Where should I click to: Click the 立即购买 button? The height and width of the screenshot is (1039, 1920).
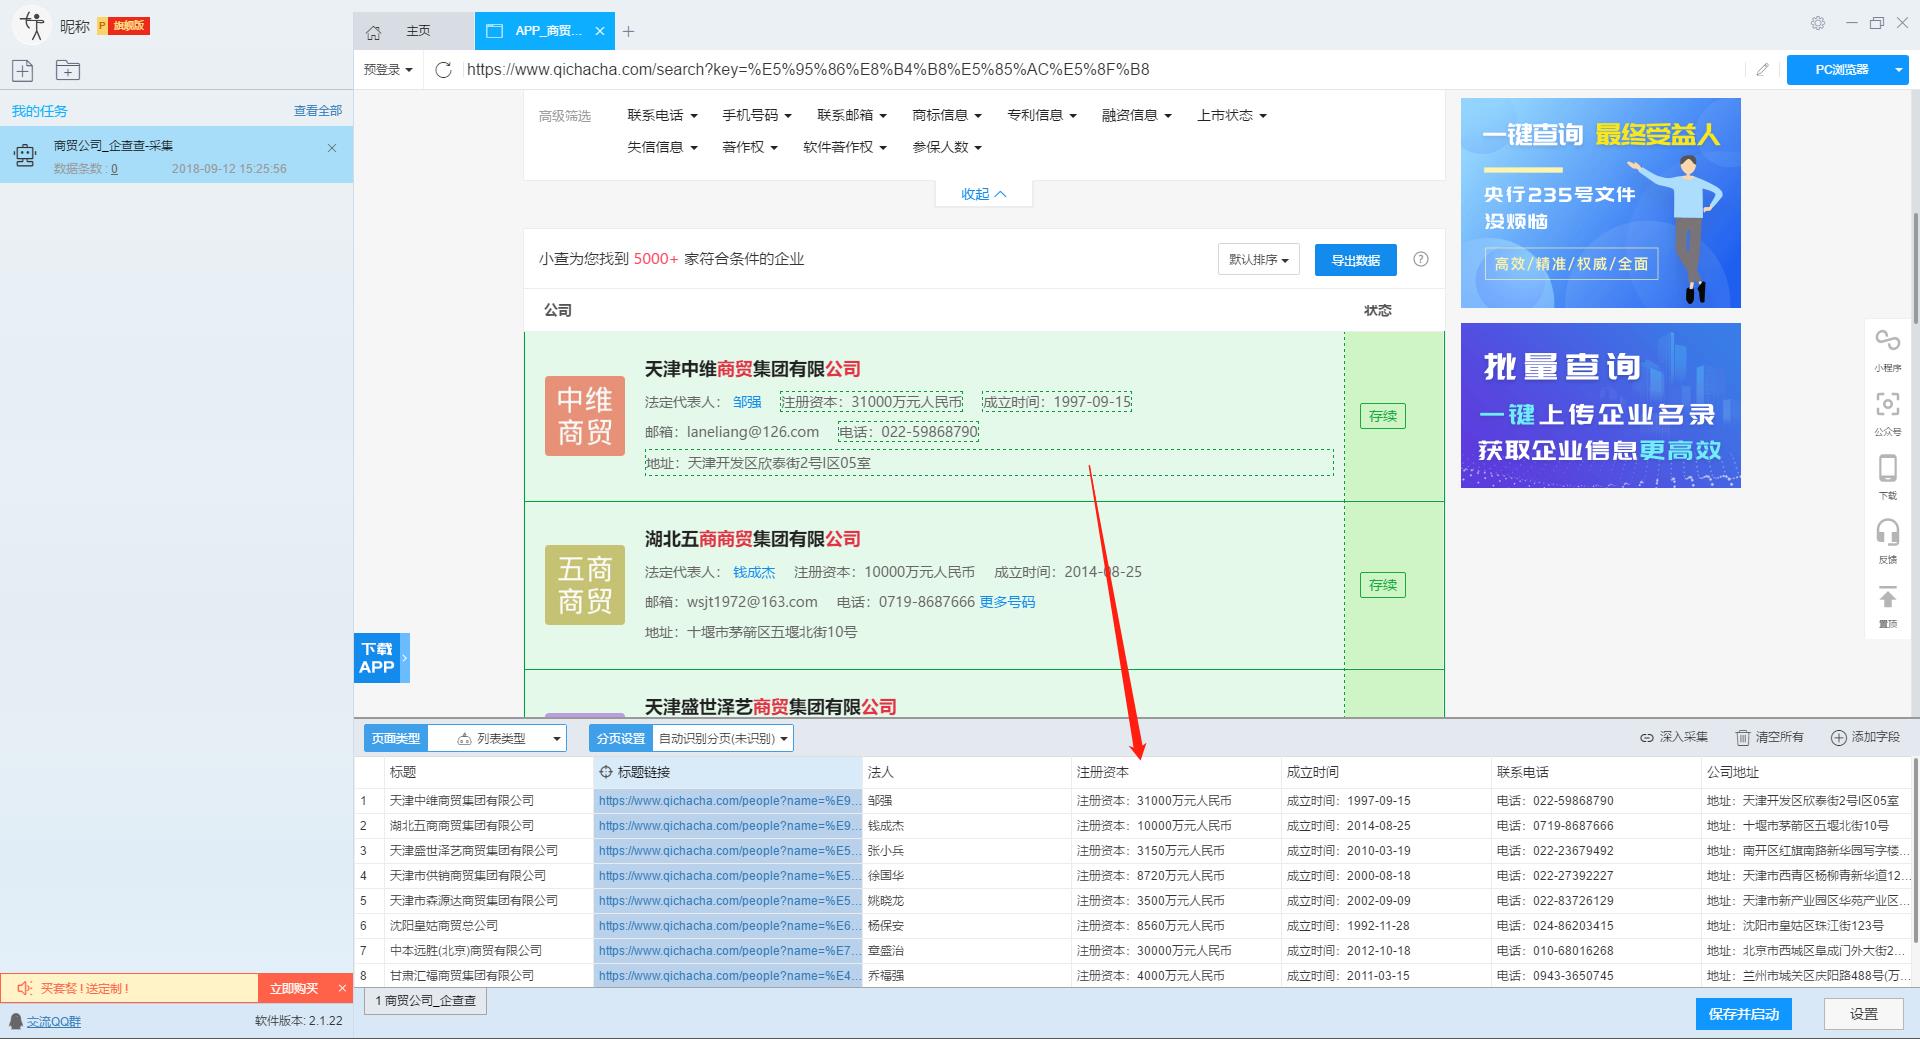point(294,988)
